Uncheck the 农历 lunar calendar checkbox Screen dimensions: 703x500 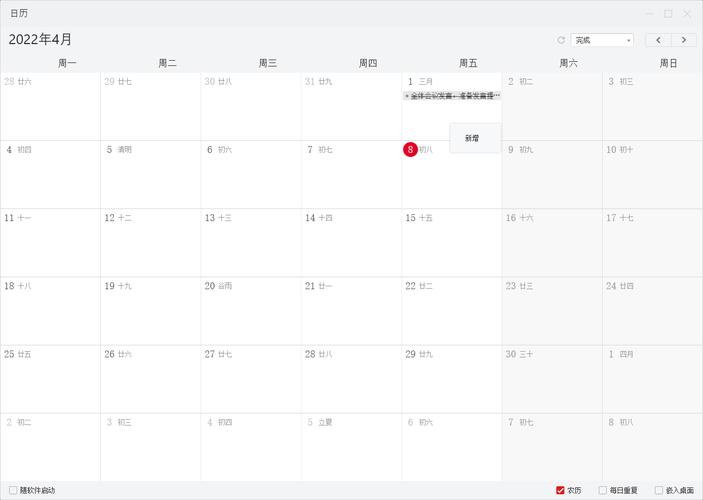coord(560,490)
